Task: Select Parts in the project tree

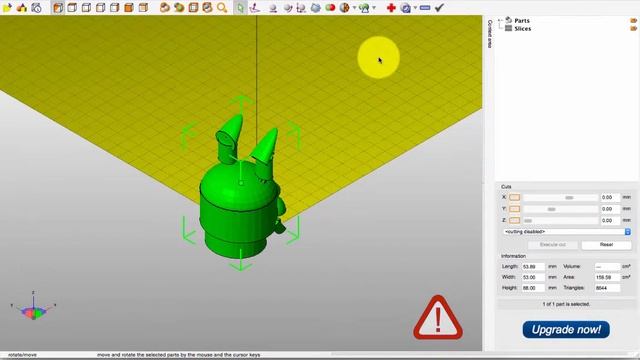Action: [522, 20]
